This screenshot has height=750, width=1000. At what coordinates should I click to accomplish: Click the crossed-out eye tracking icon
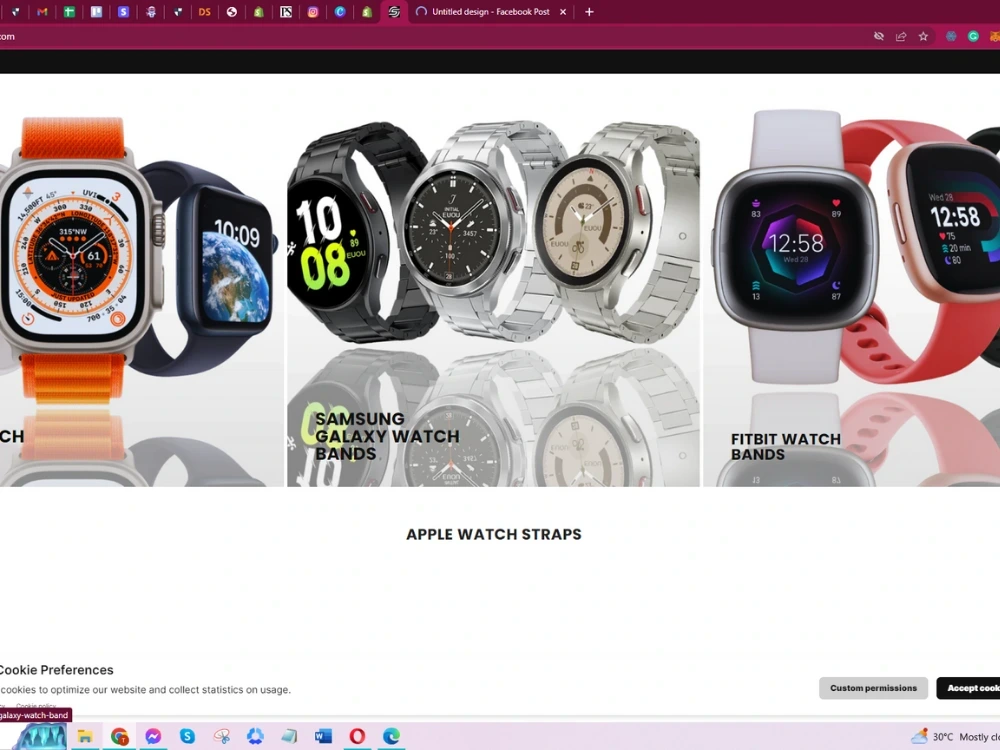pos(879,36)
